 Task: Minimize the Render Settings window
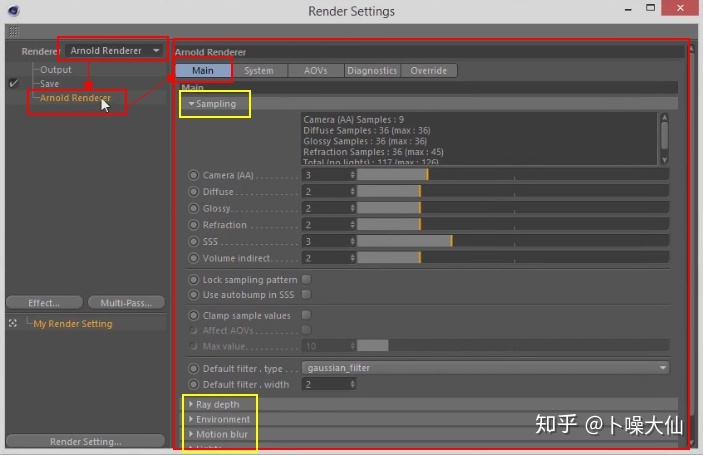point(628,9)
